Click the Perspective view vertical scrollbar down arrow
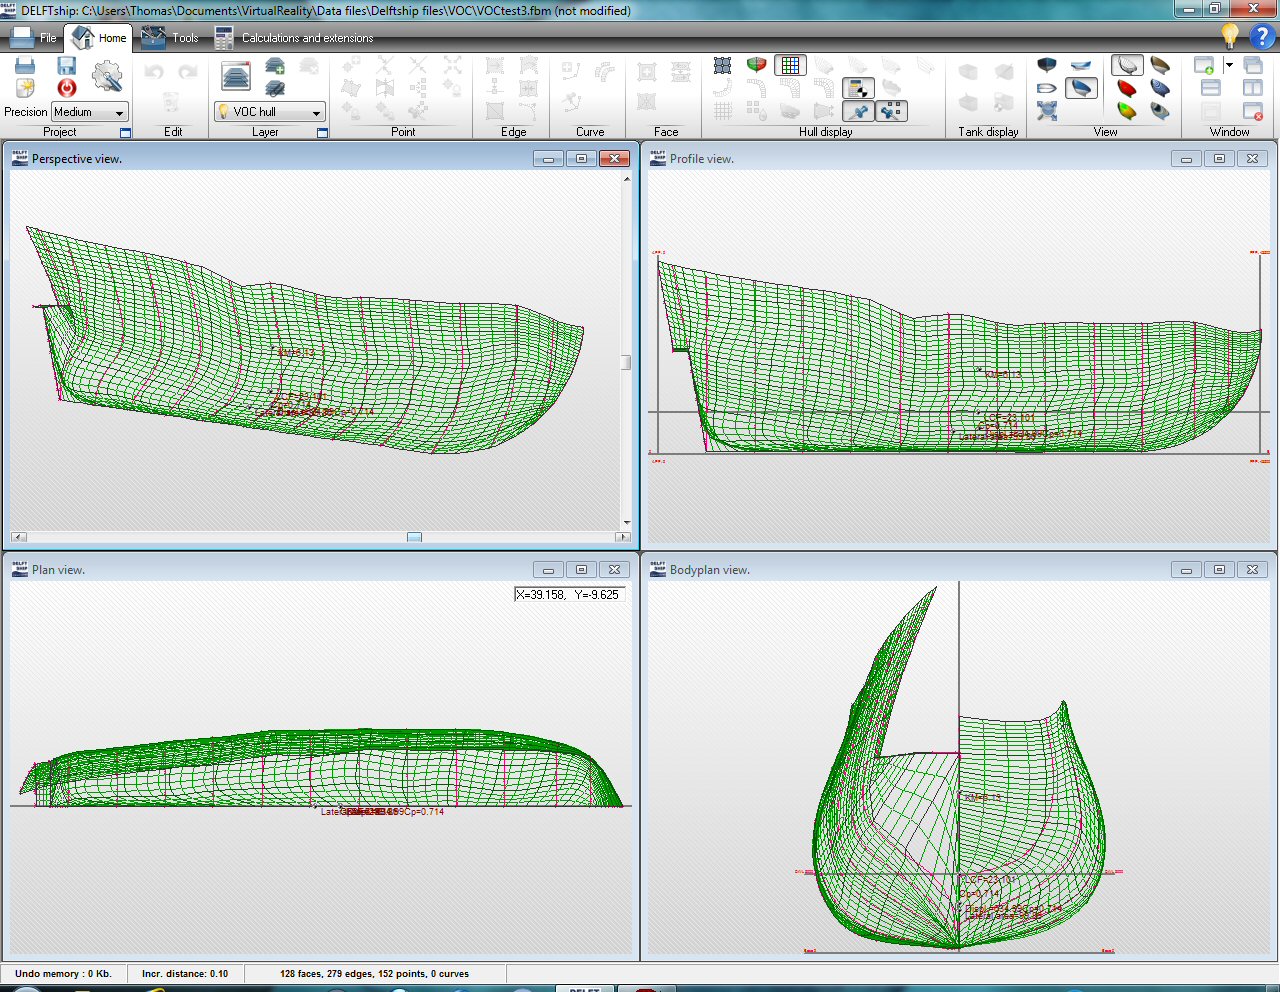1280x992 pixels. (627, 522)
